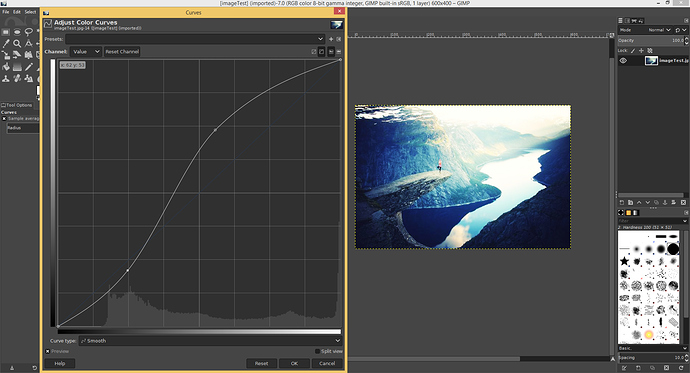Open blend mode group switcher dropdown
Screen dimensions: 690x373
tap(681, 30)
